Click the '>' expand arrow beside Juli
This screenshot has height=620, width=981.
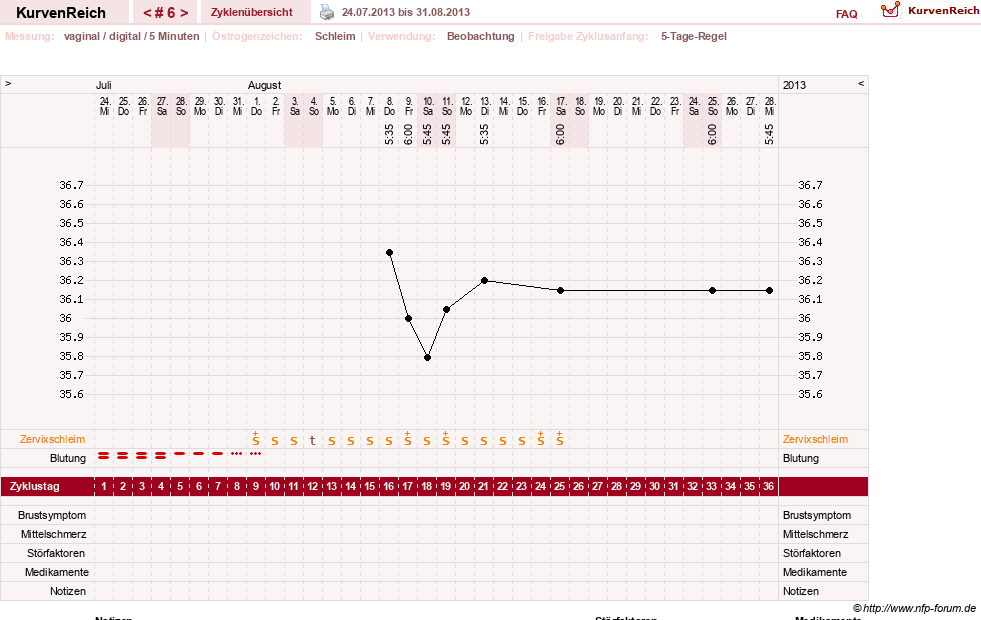point(8,83)
